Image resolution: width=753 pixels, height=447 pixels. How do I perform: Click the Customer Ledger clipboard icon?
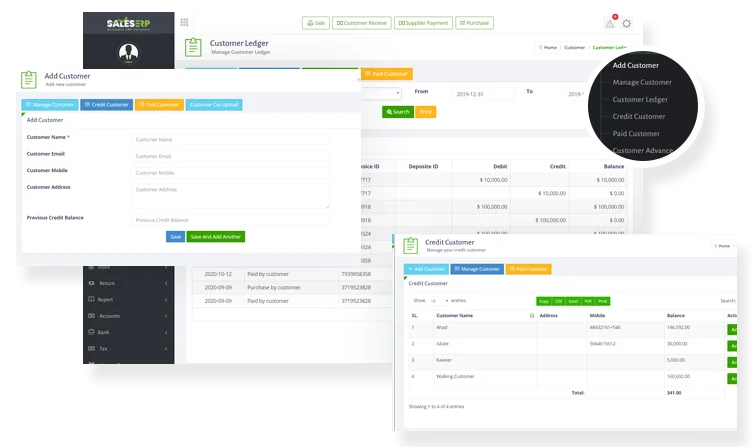coord(193,47)
